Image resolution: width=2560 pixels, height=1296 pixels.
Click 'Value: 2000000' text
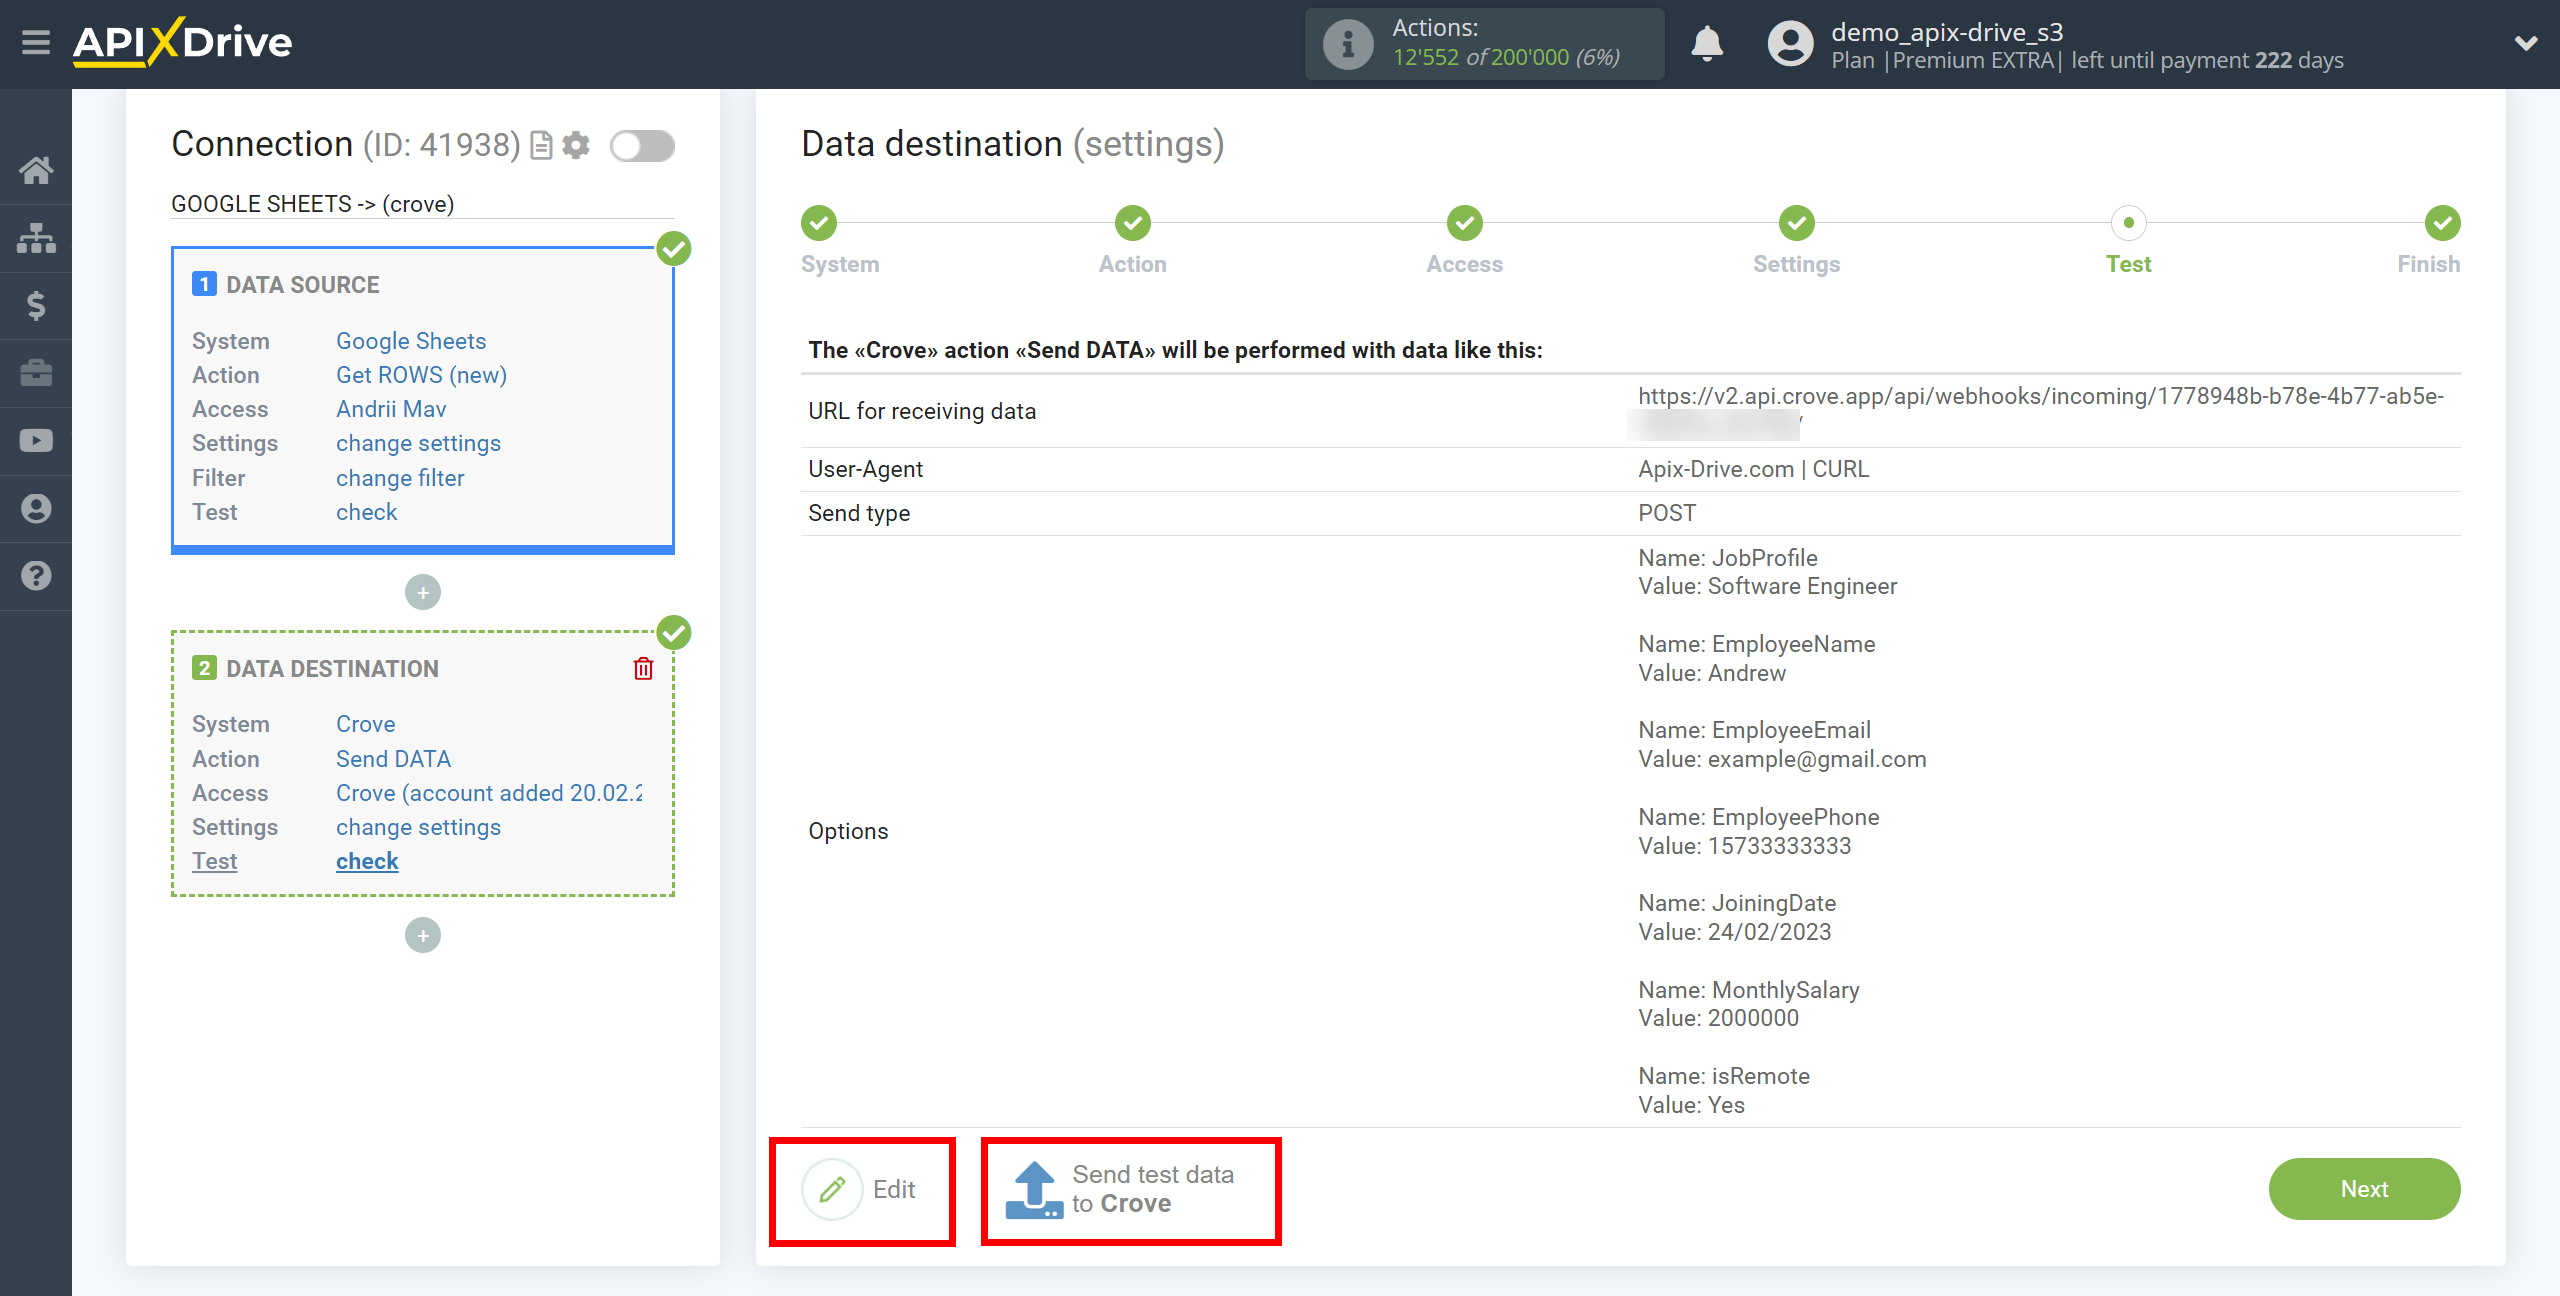[1718, 1018]
